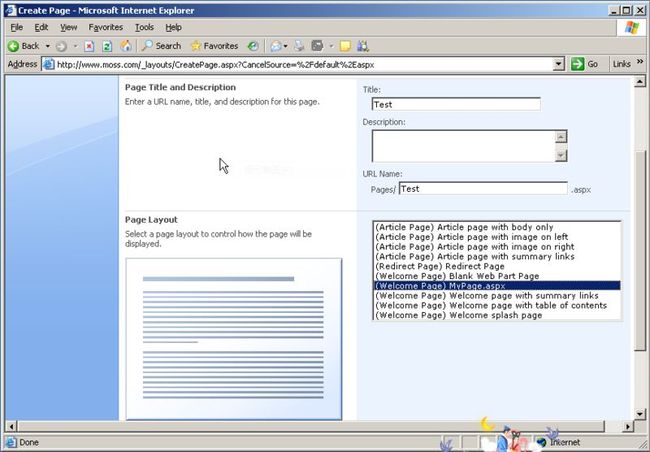Expand the Links chevron
This screenshot has height=452, width=650.
click(x=640, y=62)
